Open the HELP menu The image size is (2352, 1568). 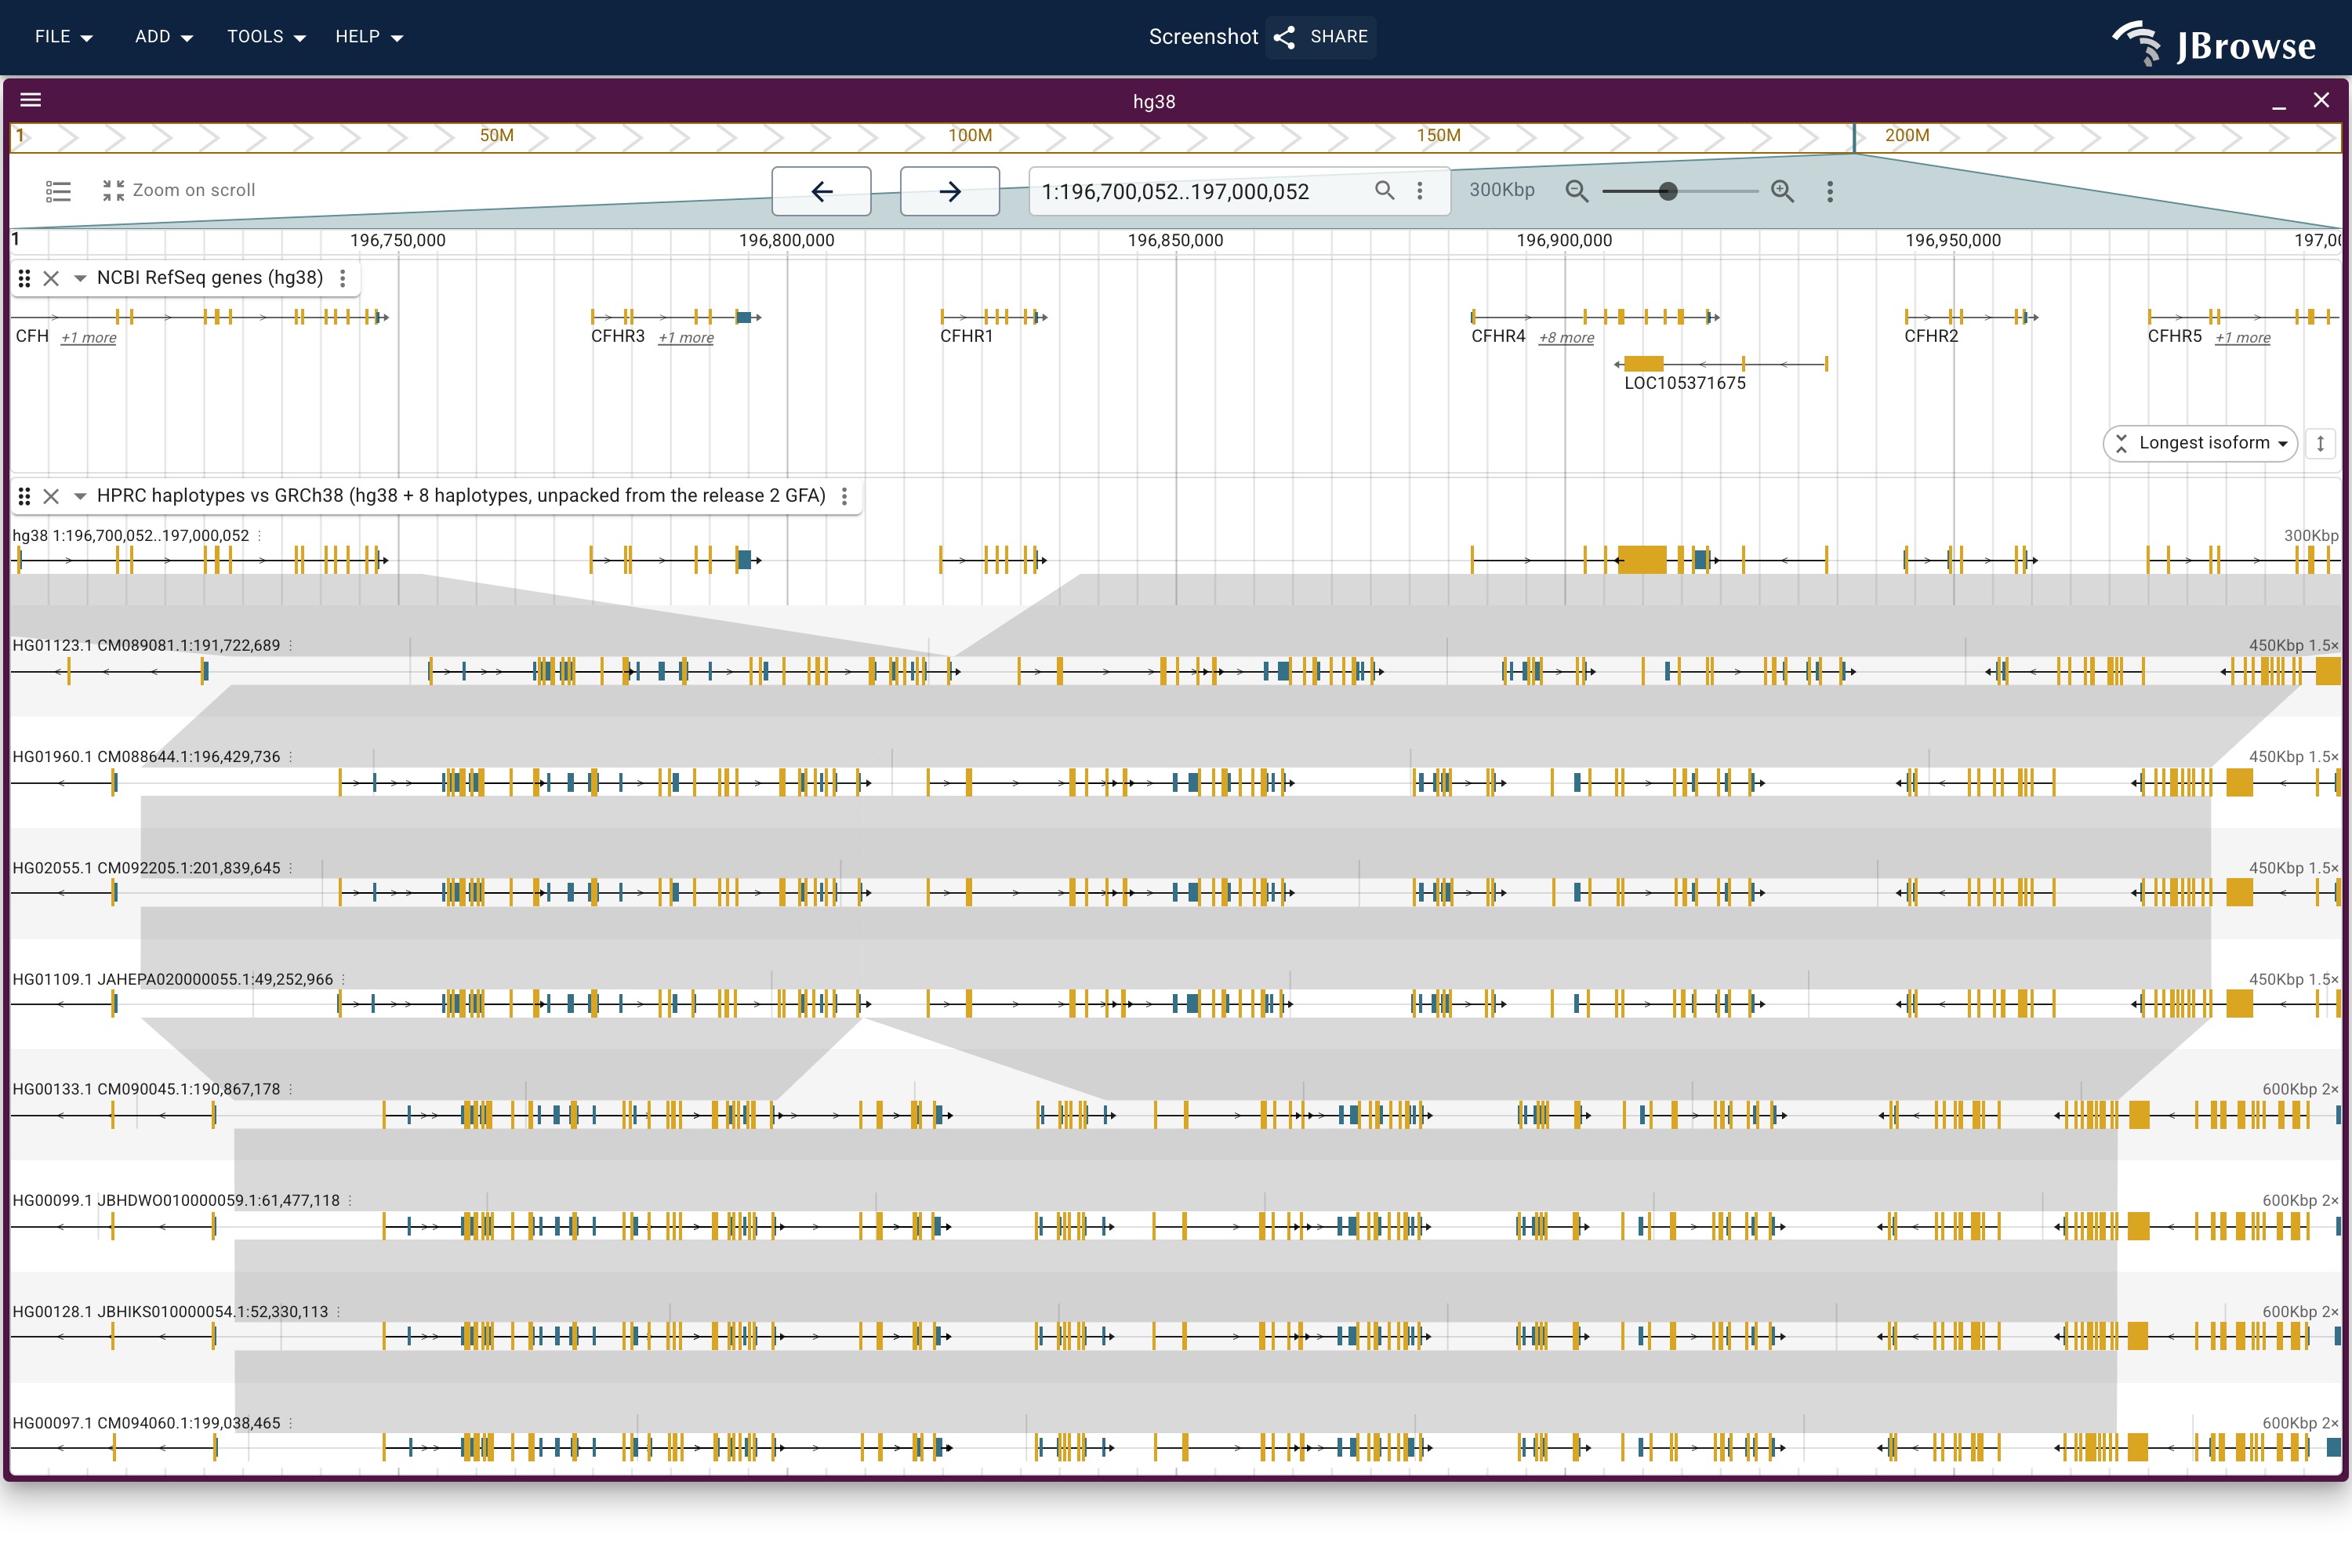click(369, 37)
